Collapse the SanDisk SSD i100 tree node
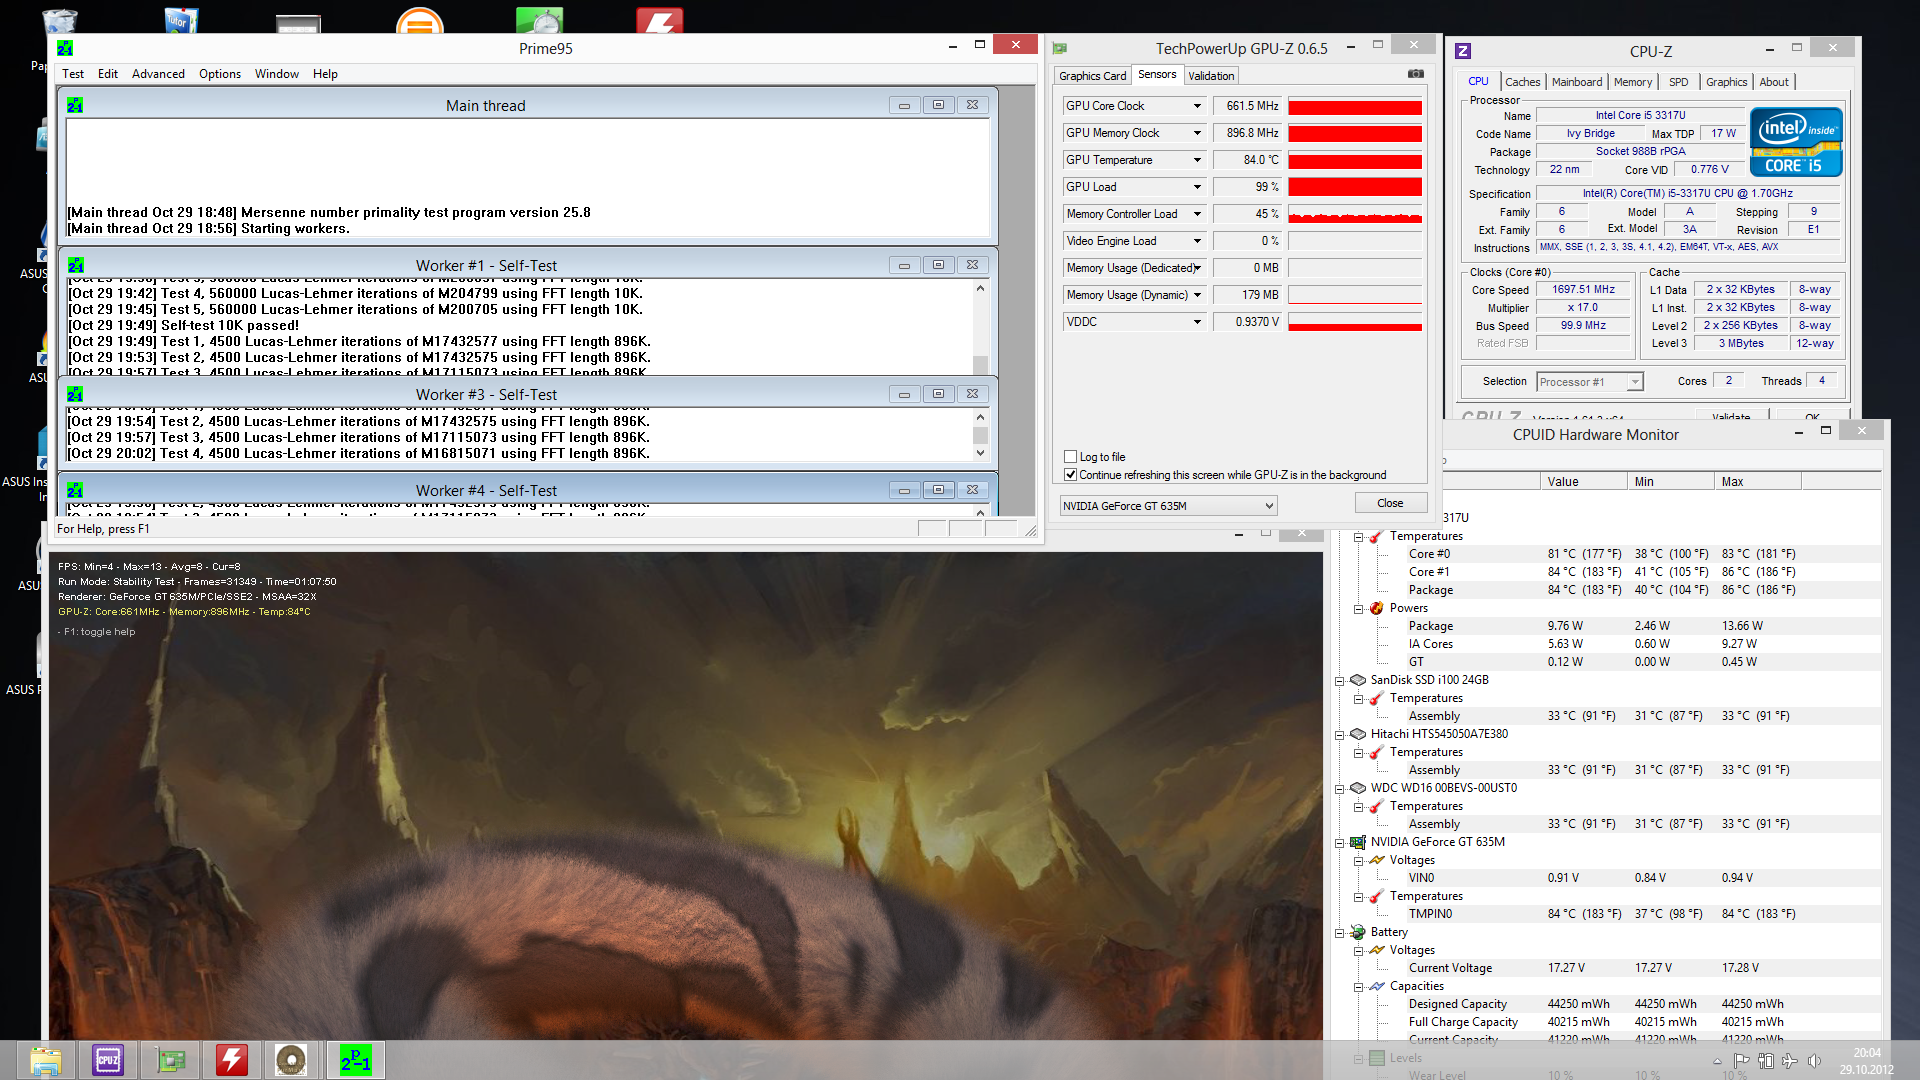This screenshot has width=1920, height=1080. 1340,681
